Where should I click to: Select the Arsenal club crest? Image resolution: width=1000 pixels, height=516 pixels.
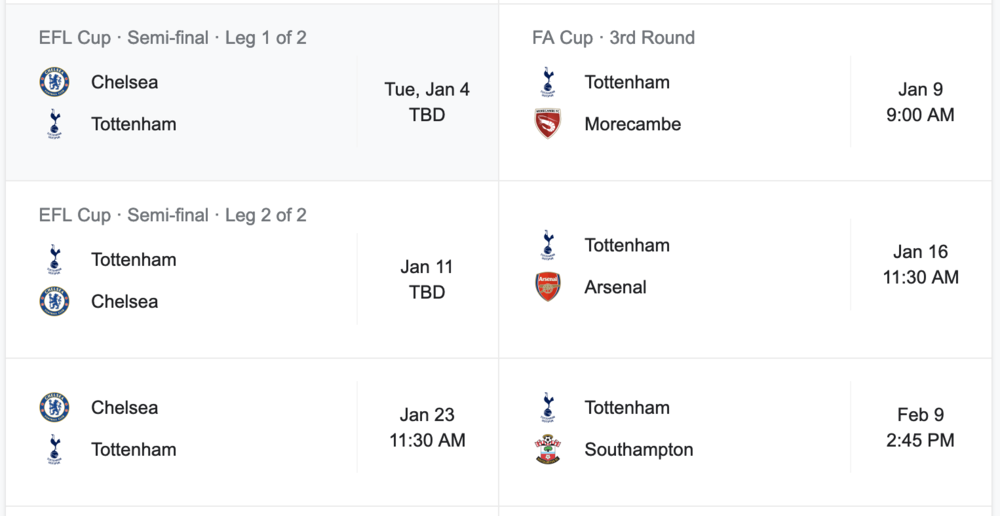[x=547, y=287]
